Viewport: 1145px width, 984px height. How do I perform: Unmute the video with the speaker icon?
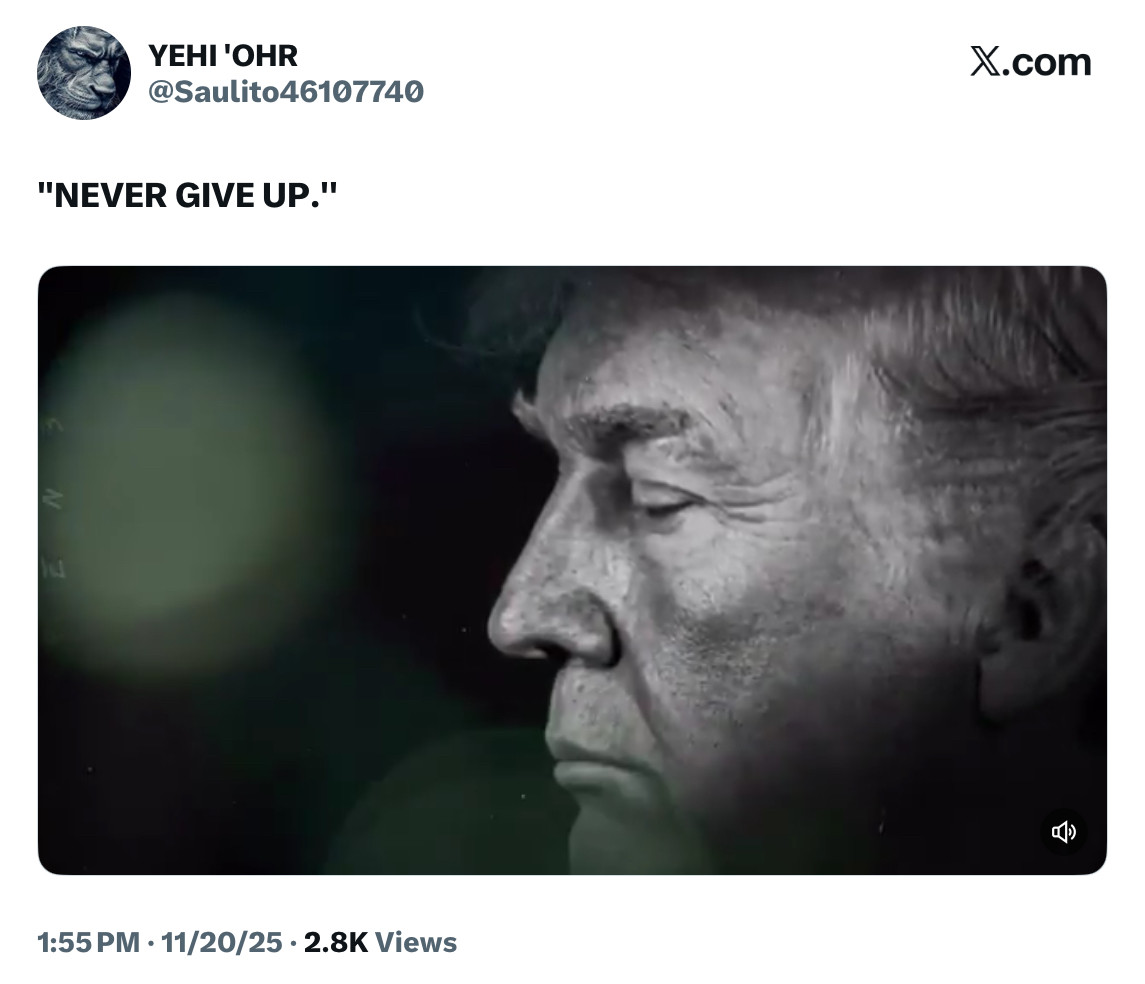pos(1063,831)
